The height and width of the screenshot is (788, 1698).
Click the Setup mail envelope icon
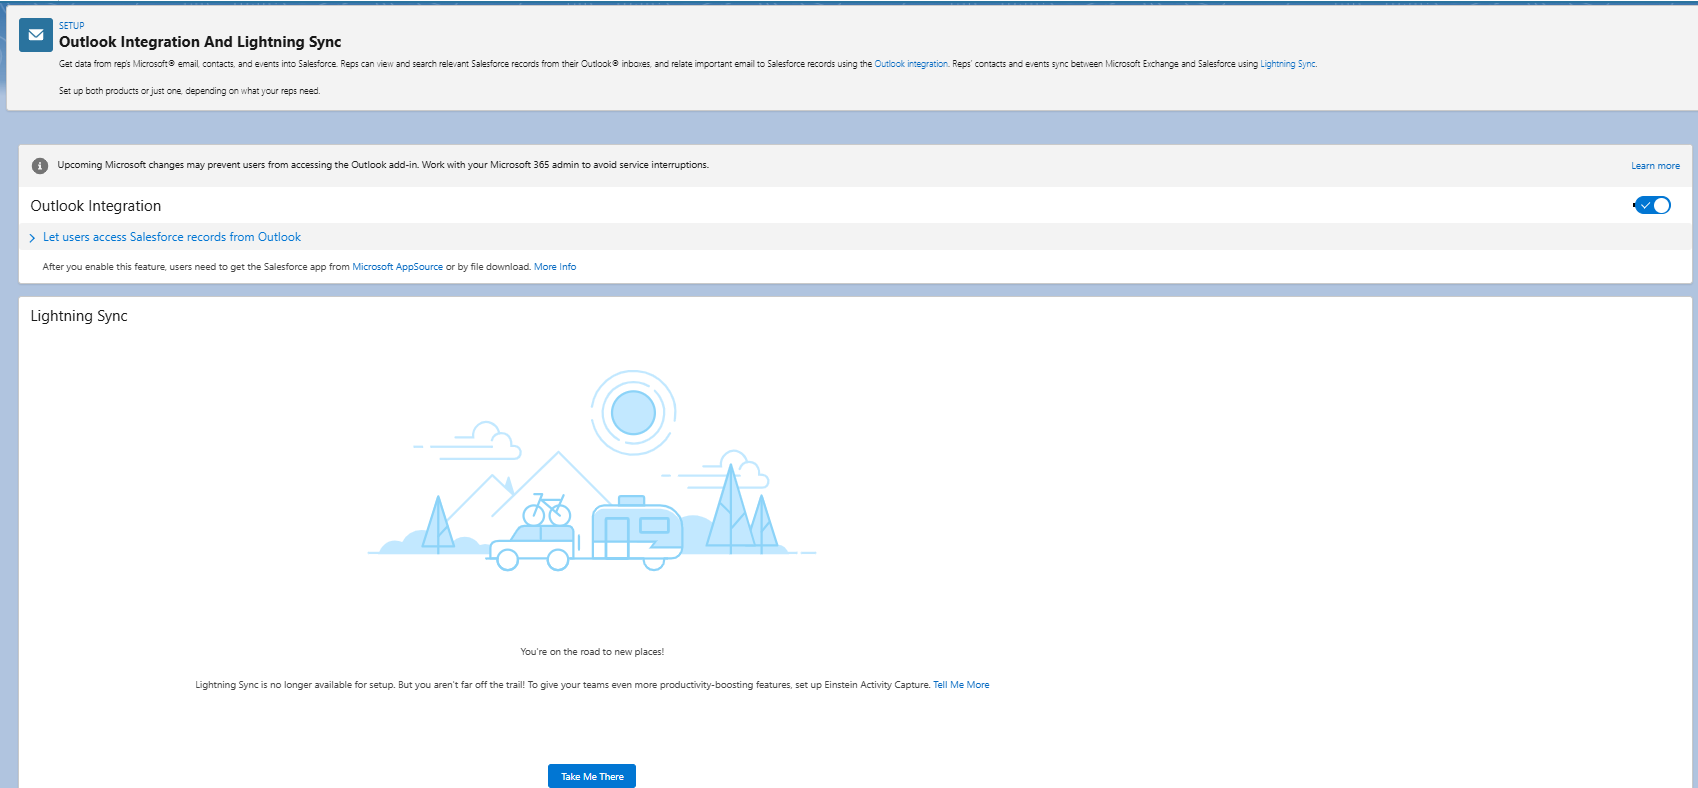(36, 35)
